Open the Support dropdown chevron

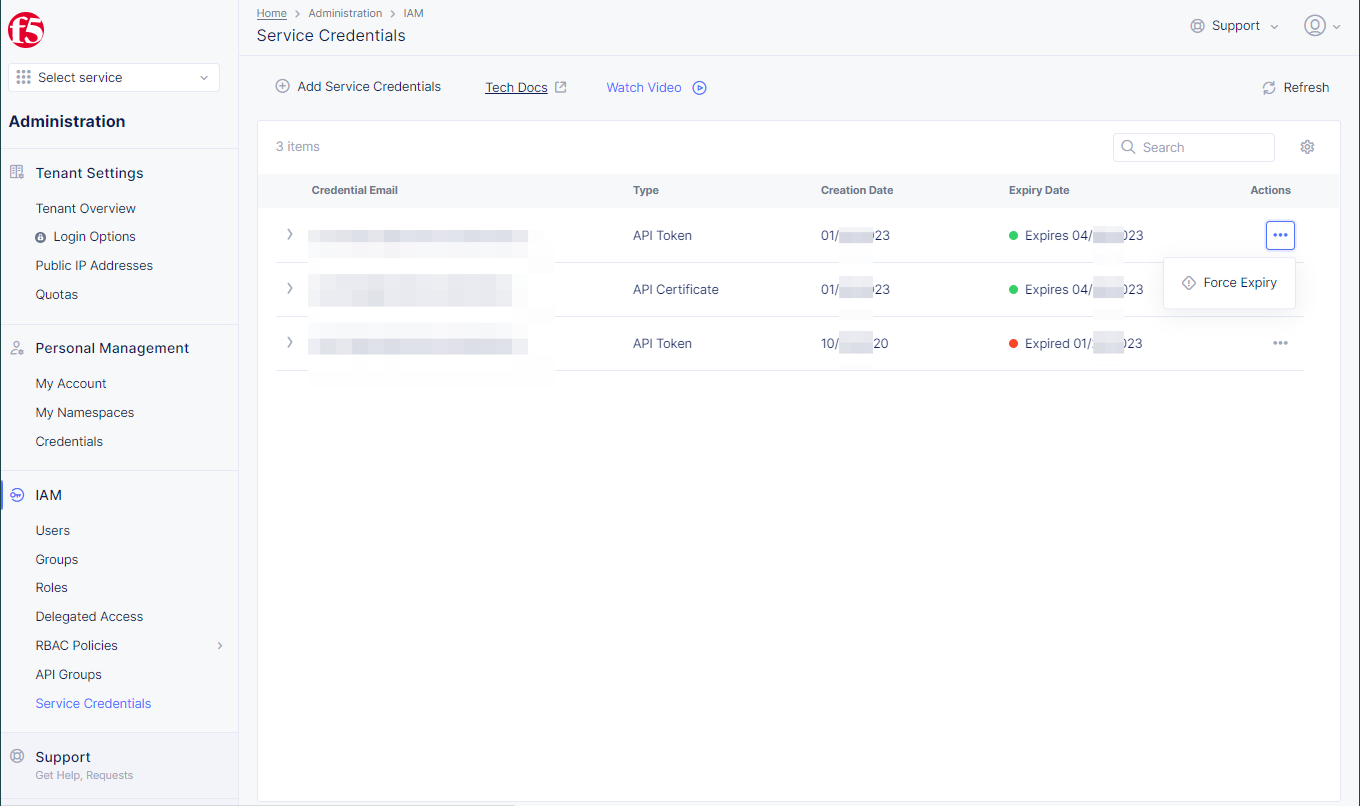pyautogui.click(x=1274, y=25)
